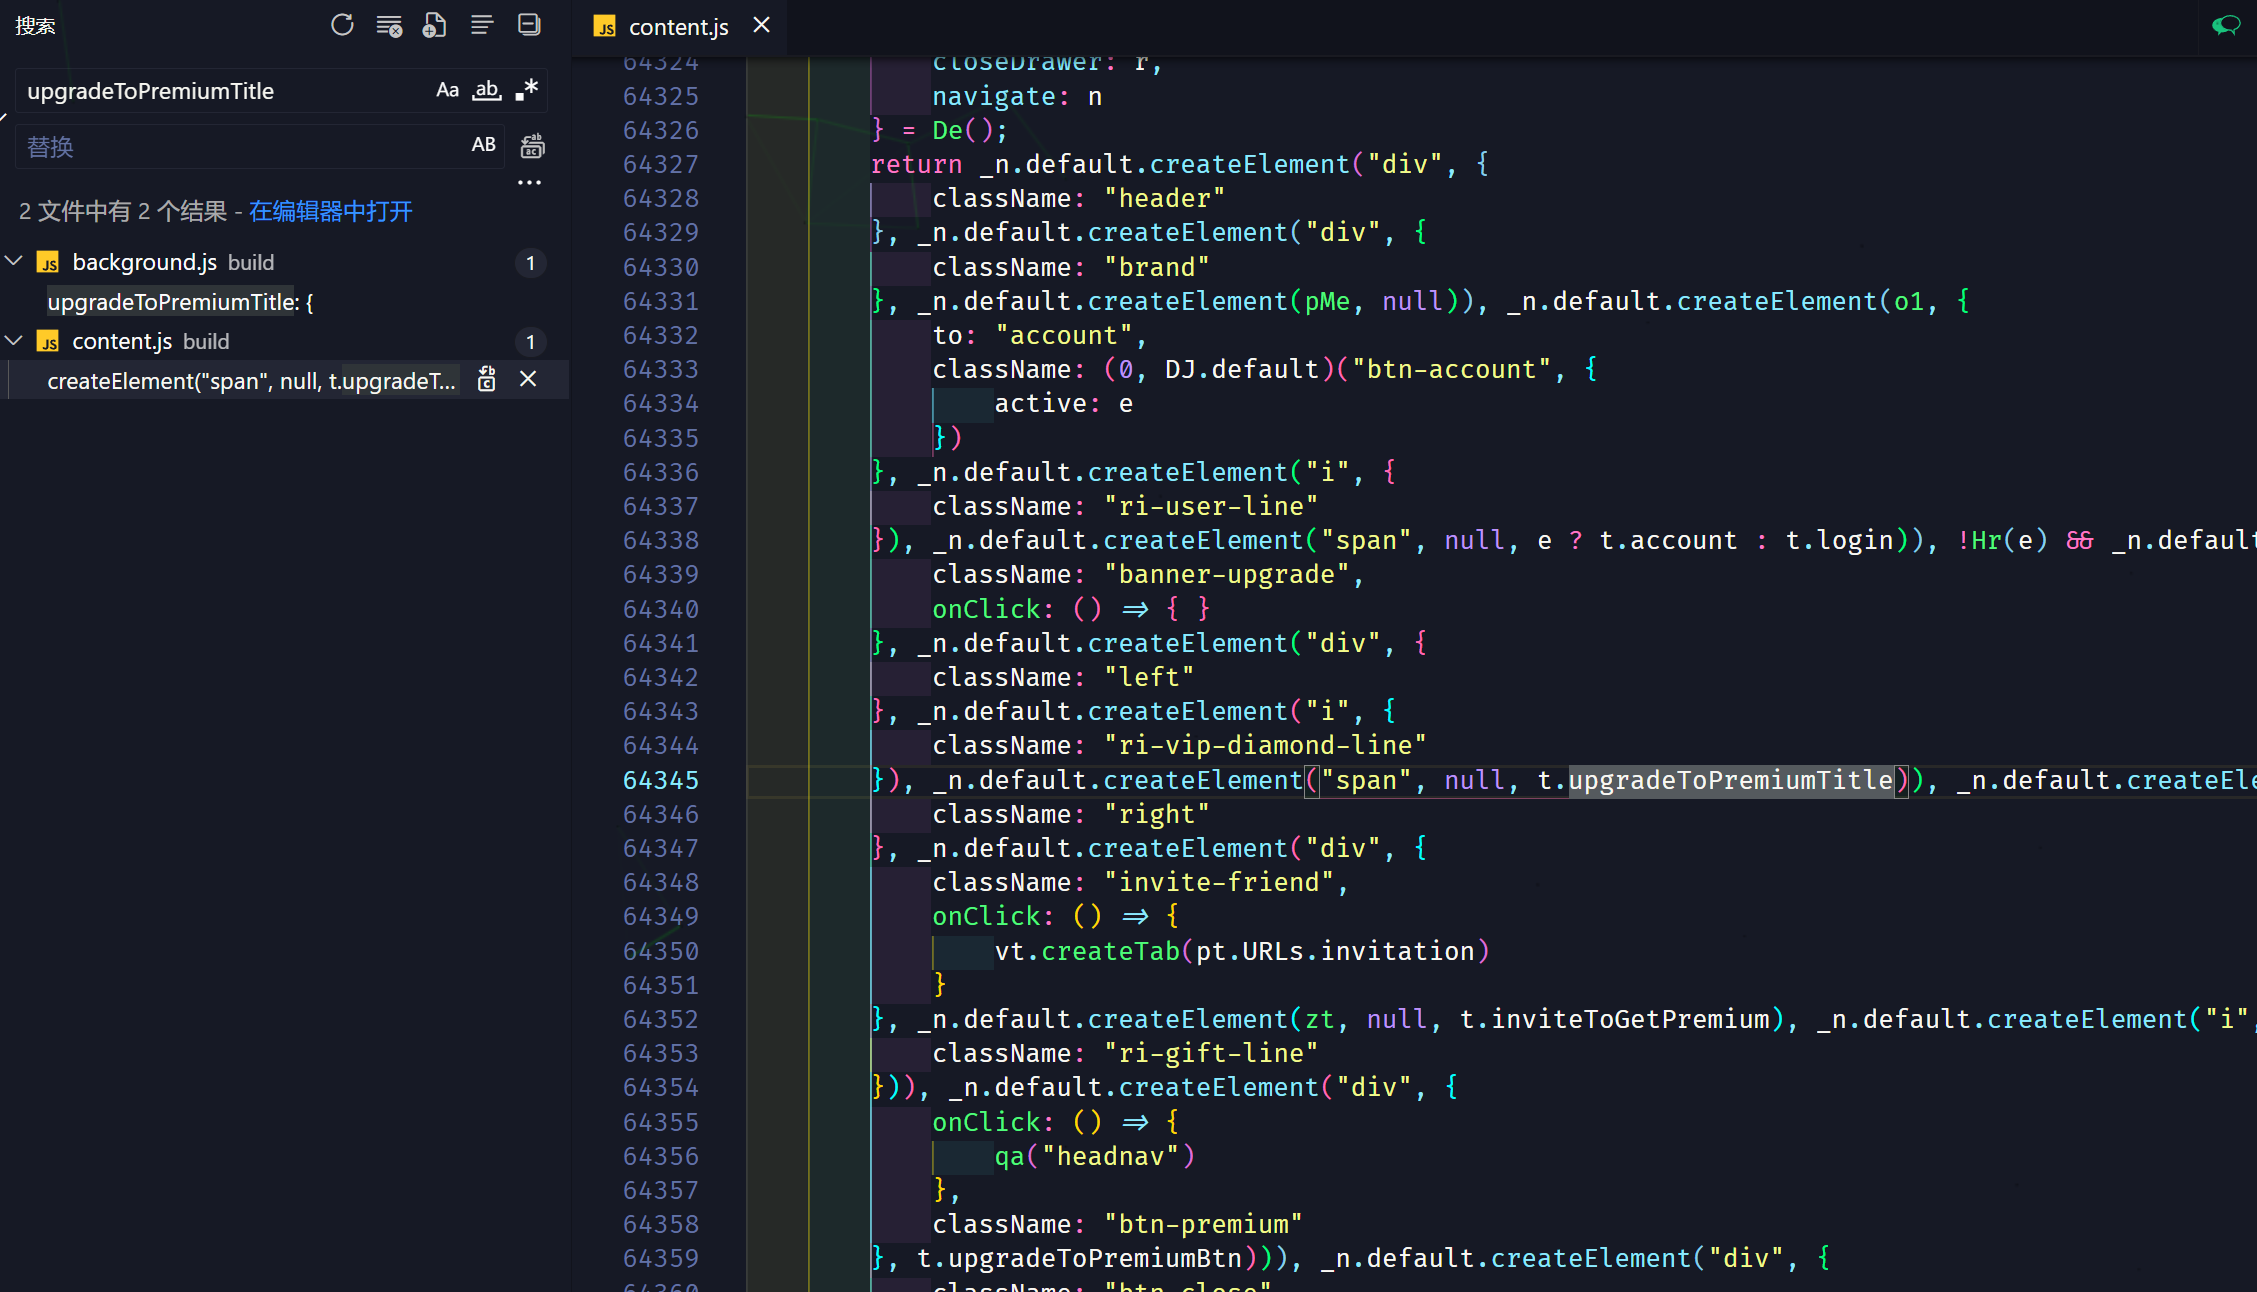Click the Replace All icon

(533, 146)
